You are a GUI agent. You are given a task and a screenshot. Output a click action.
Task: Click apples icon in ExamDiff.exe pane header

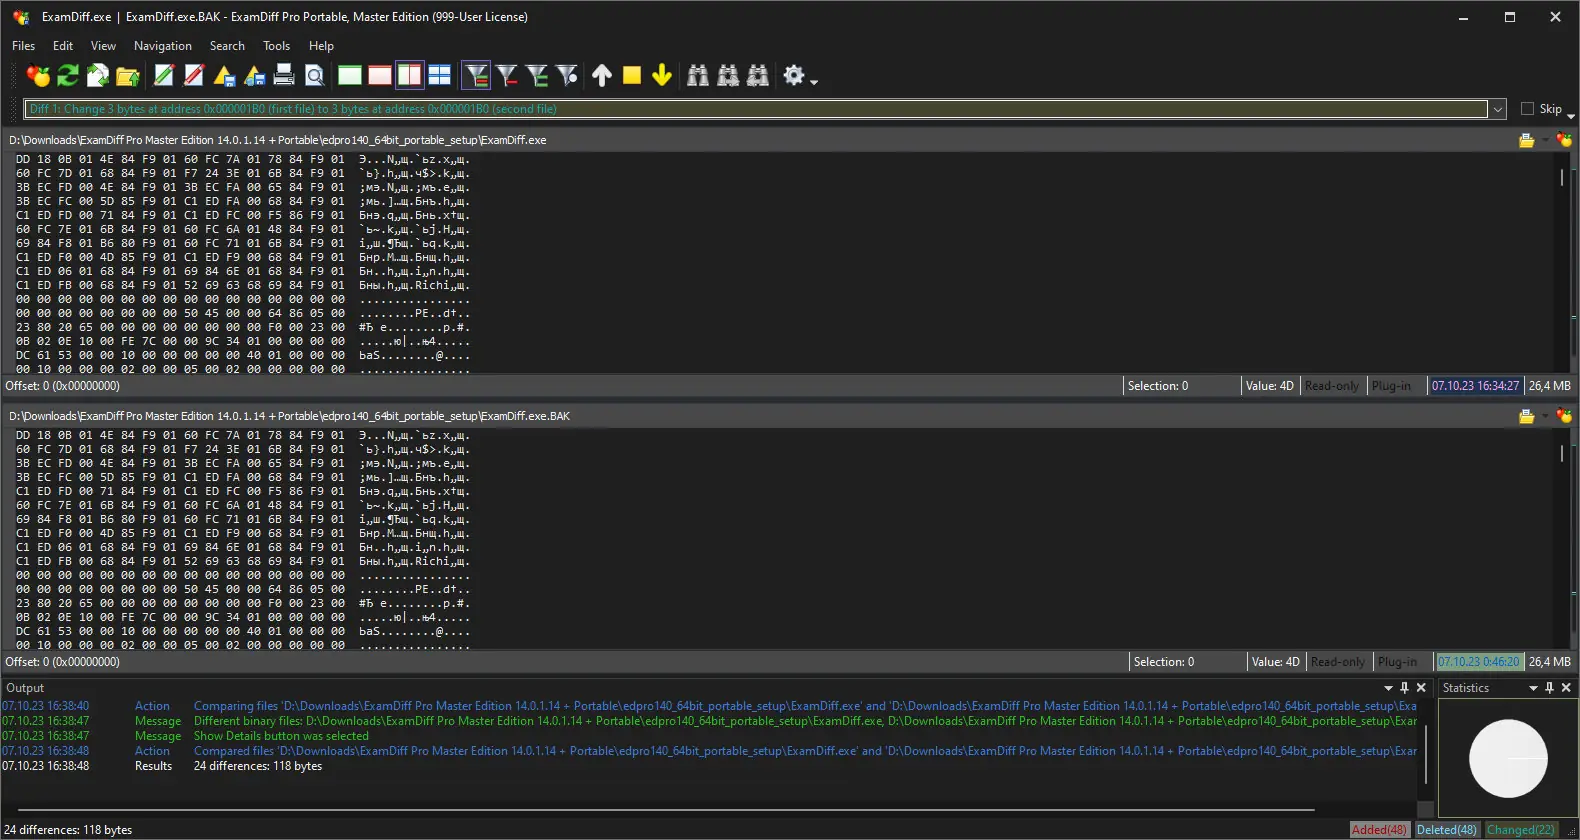(1564, 140)
